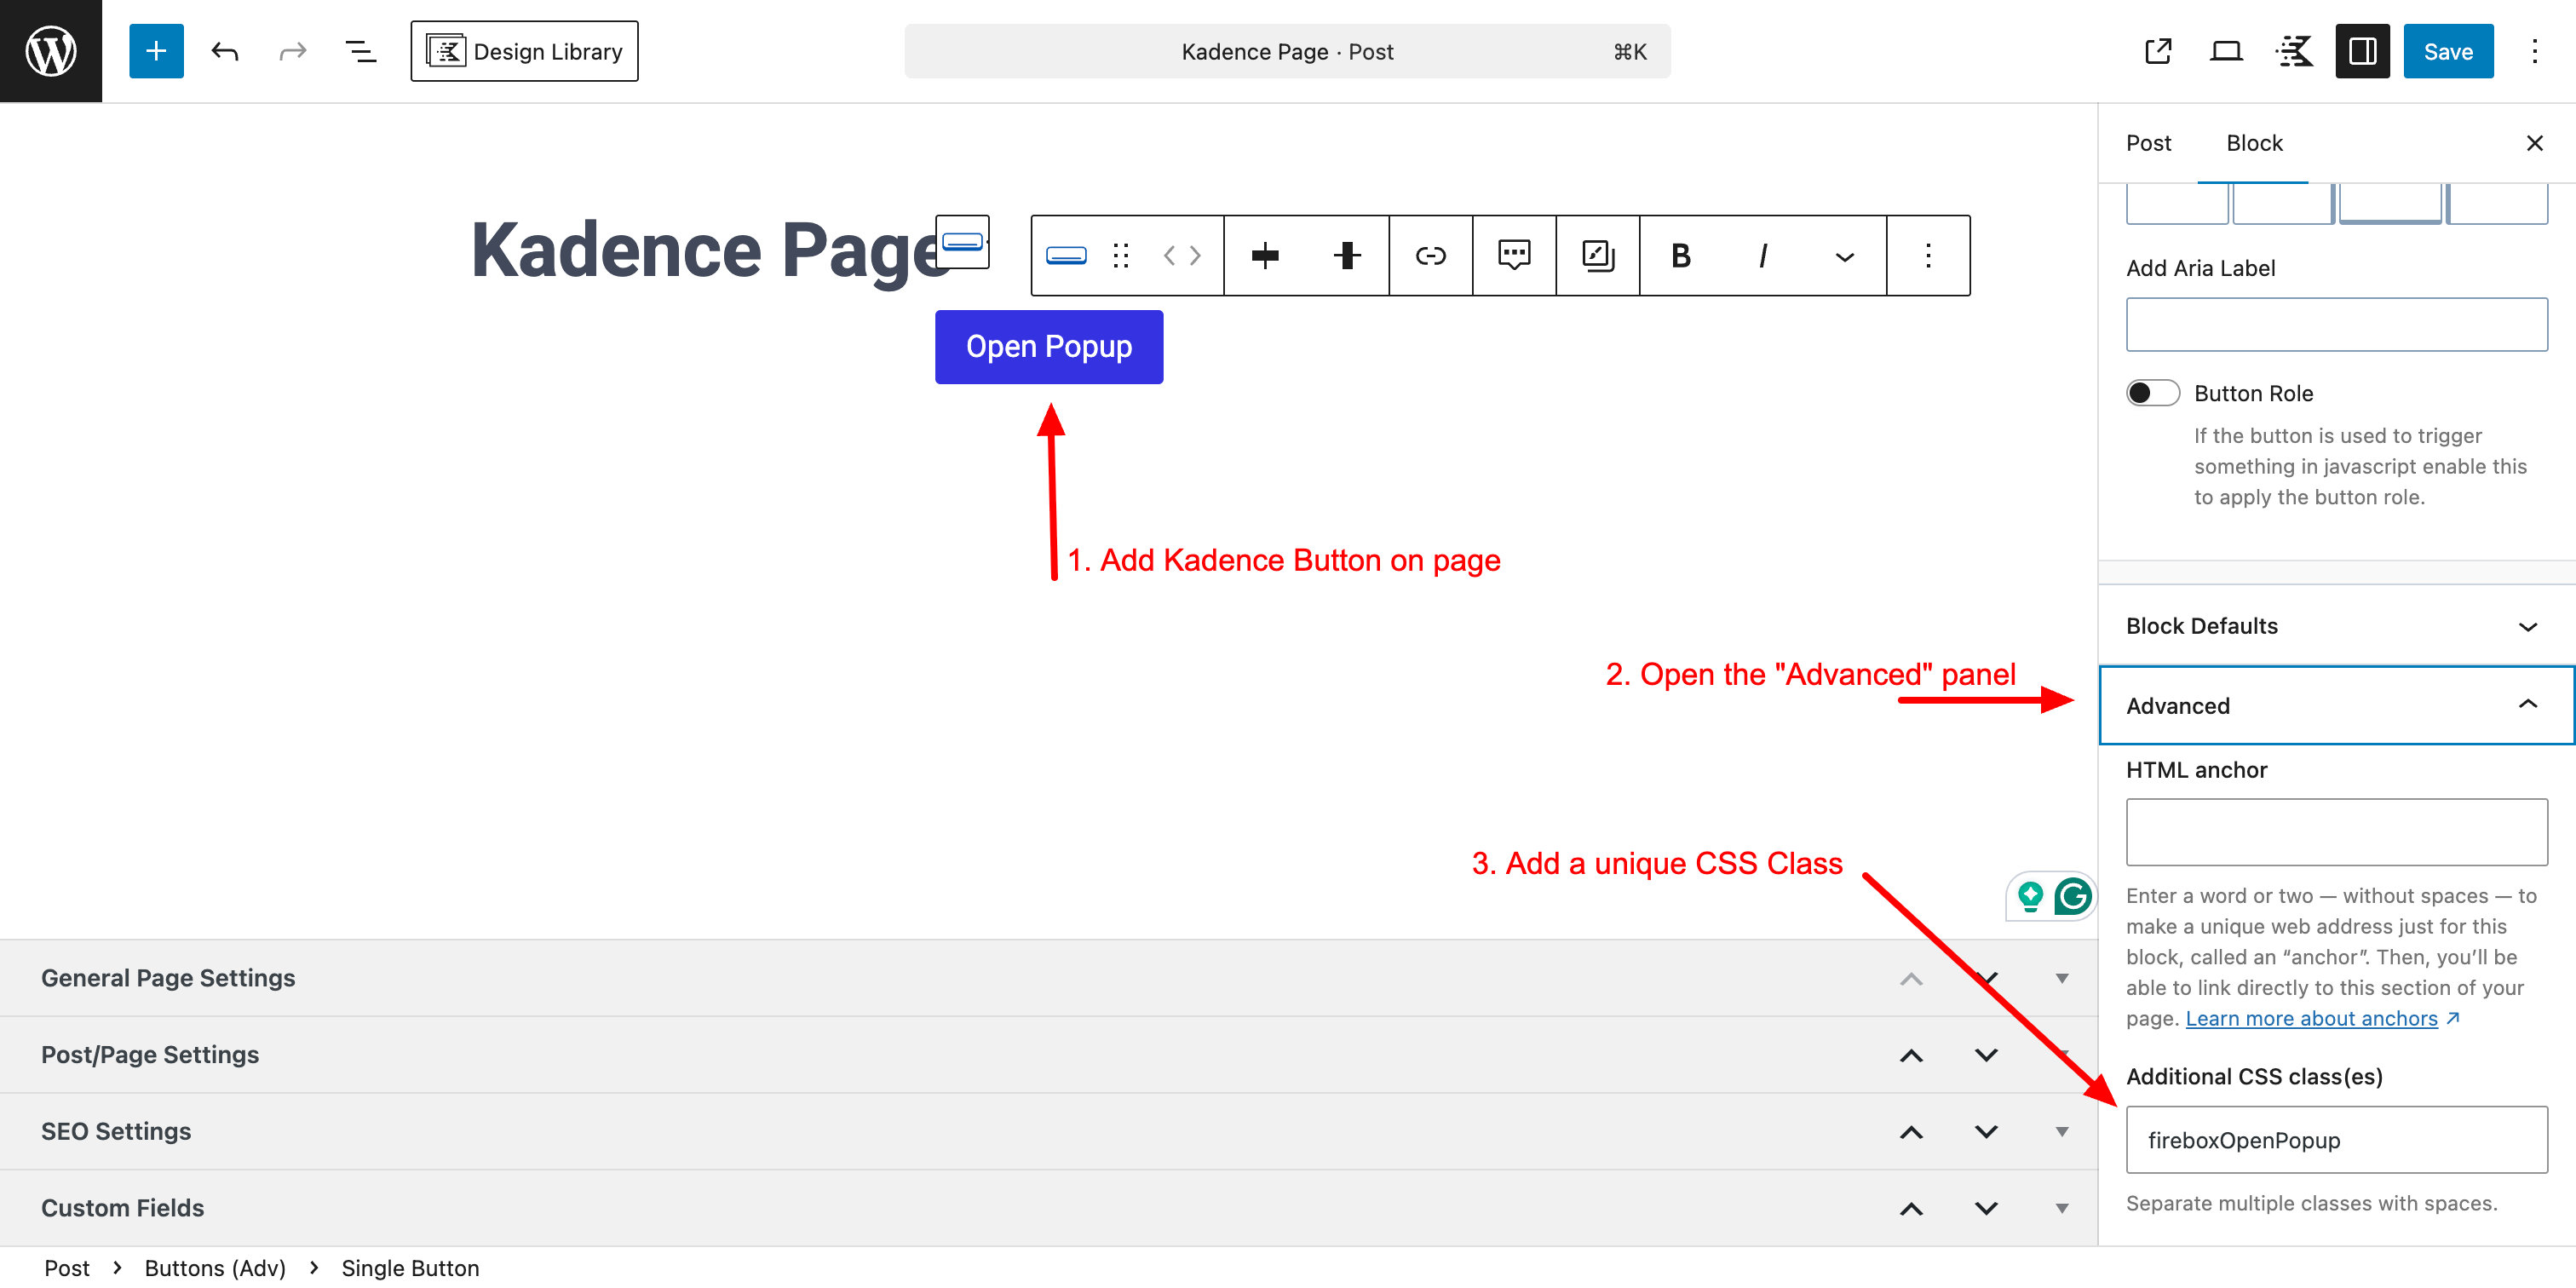
Task: Select Buttons (Adv) in the breadcrumb
Action: (215, 1268)
